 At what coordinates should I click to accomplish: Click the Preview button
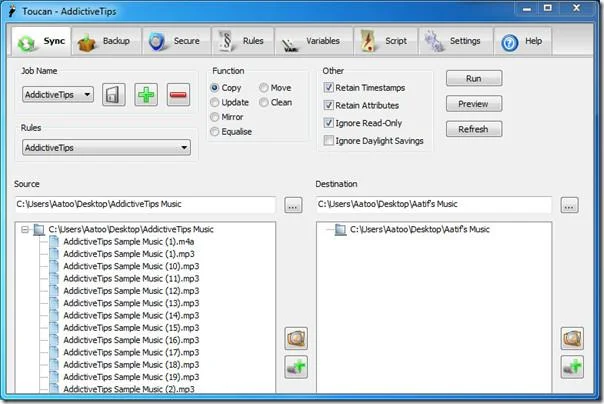click(474, 104)
